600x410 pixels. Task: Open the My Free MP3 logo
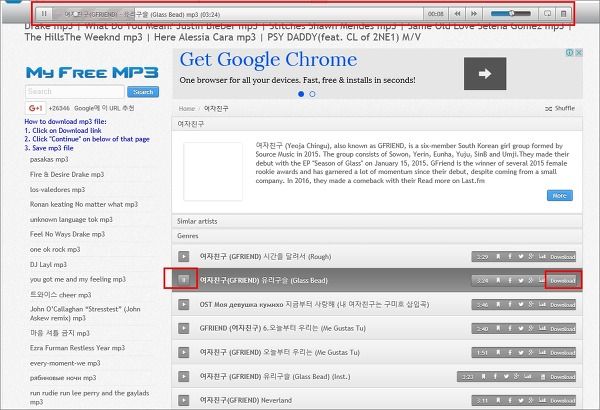(x=92, y=72)
